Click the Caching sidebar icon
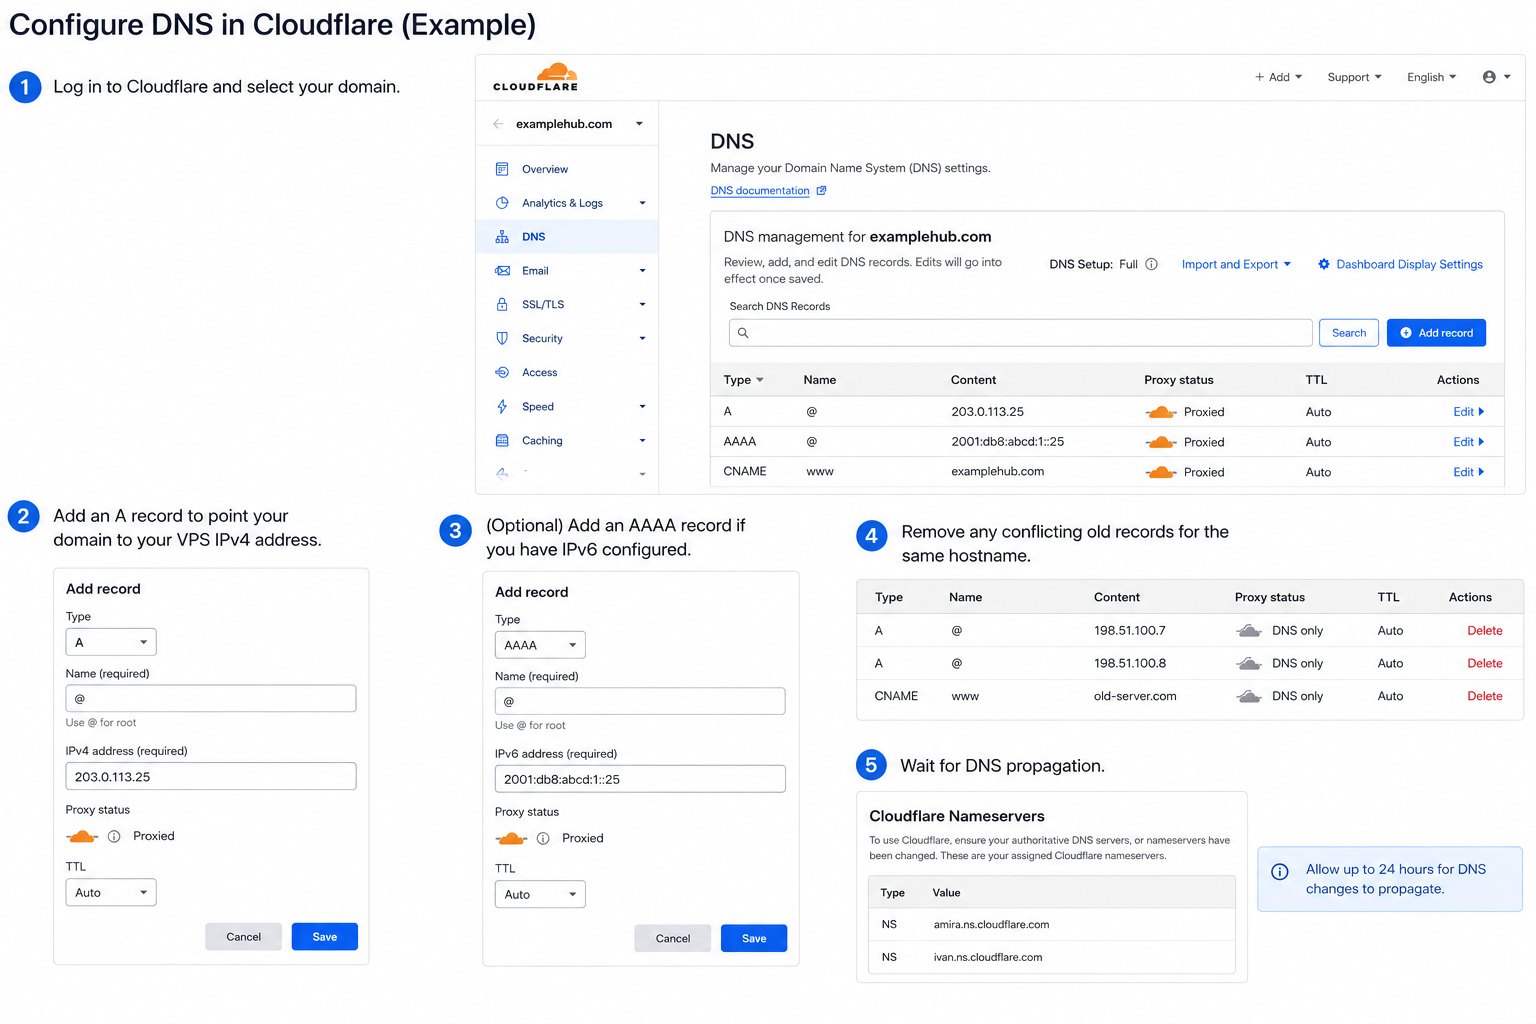This screenshot has height=1024, width=1536. click(x=502, y=440)
